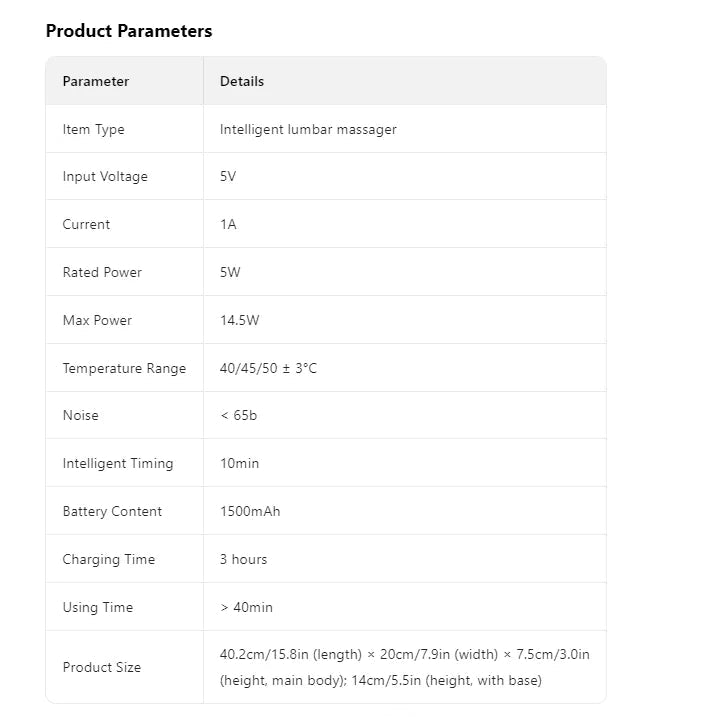Select the Temperature Range label
This screenshot has height=717, width=719.
click(124, 368)
